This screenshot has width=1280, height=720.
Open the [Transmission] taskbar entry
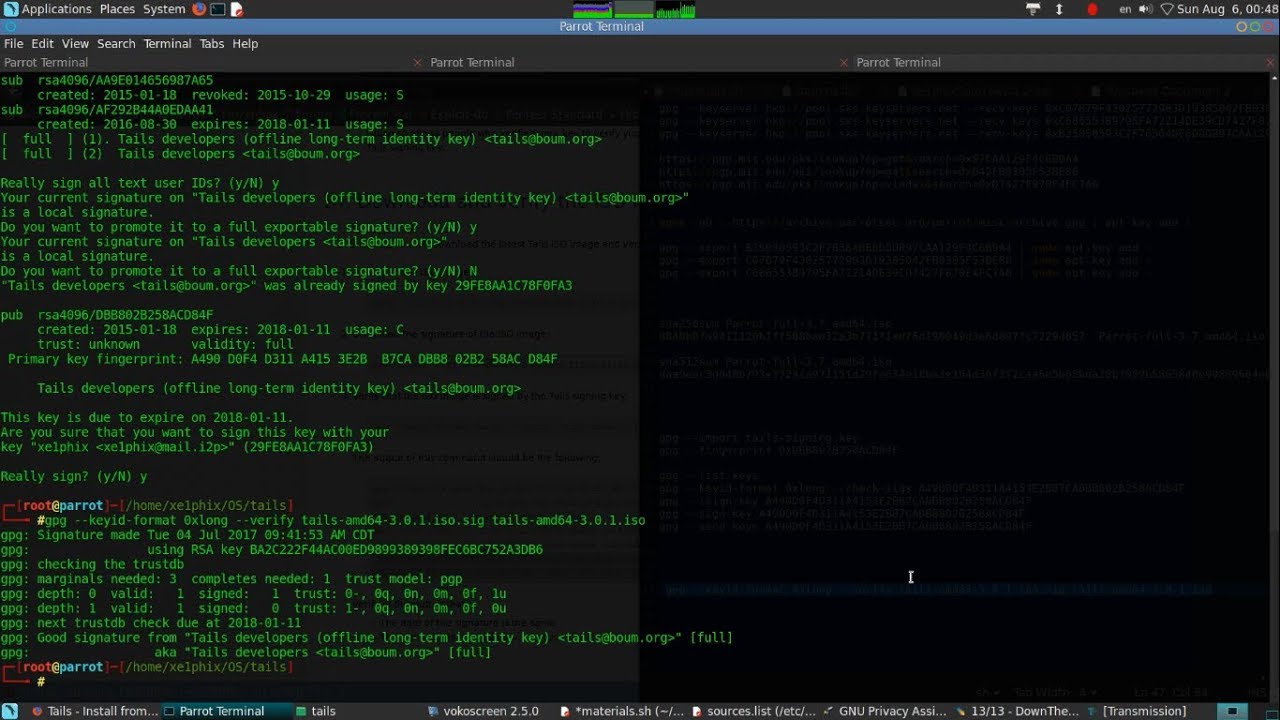[x=1136, y=711]
